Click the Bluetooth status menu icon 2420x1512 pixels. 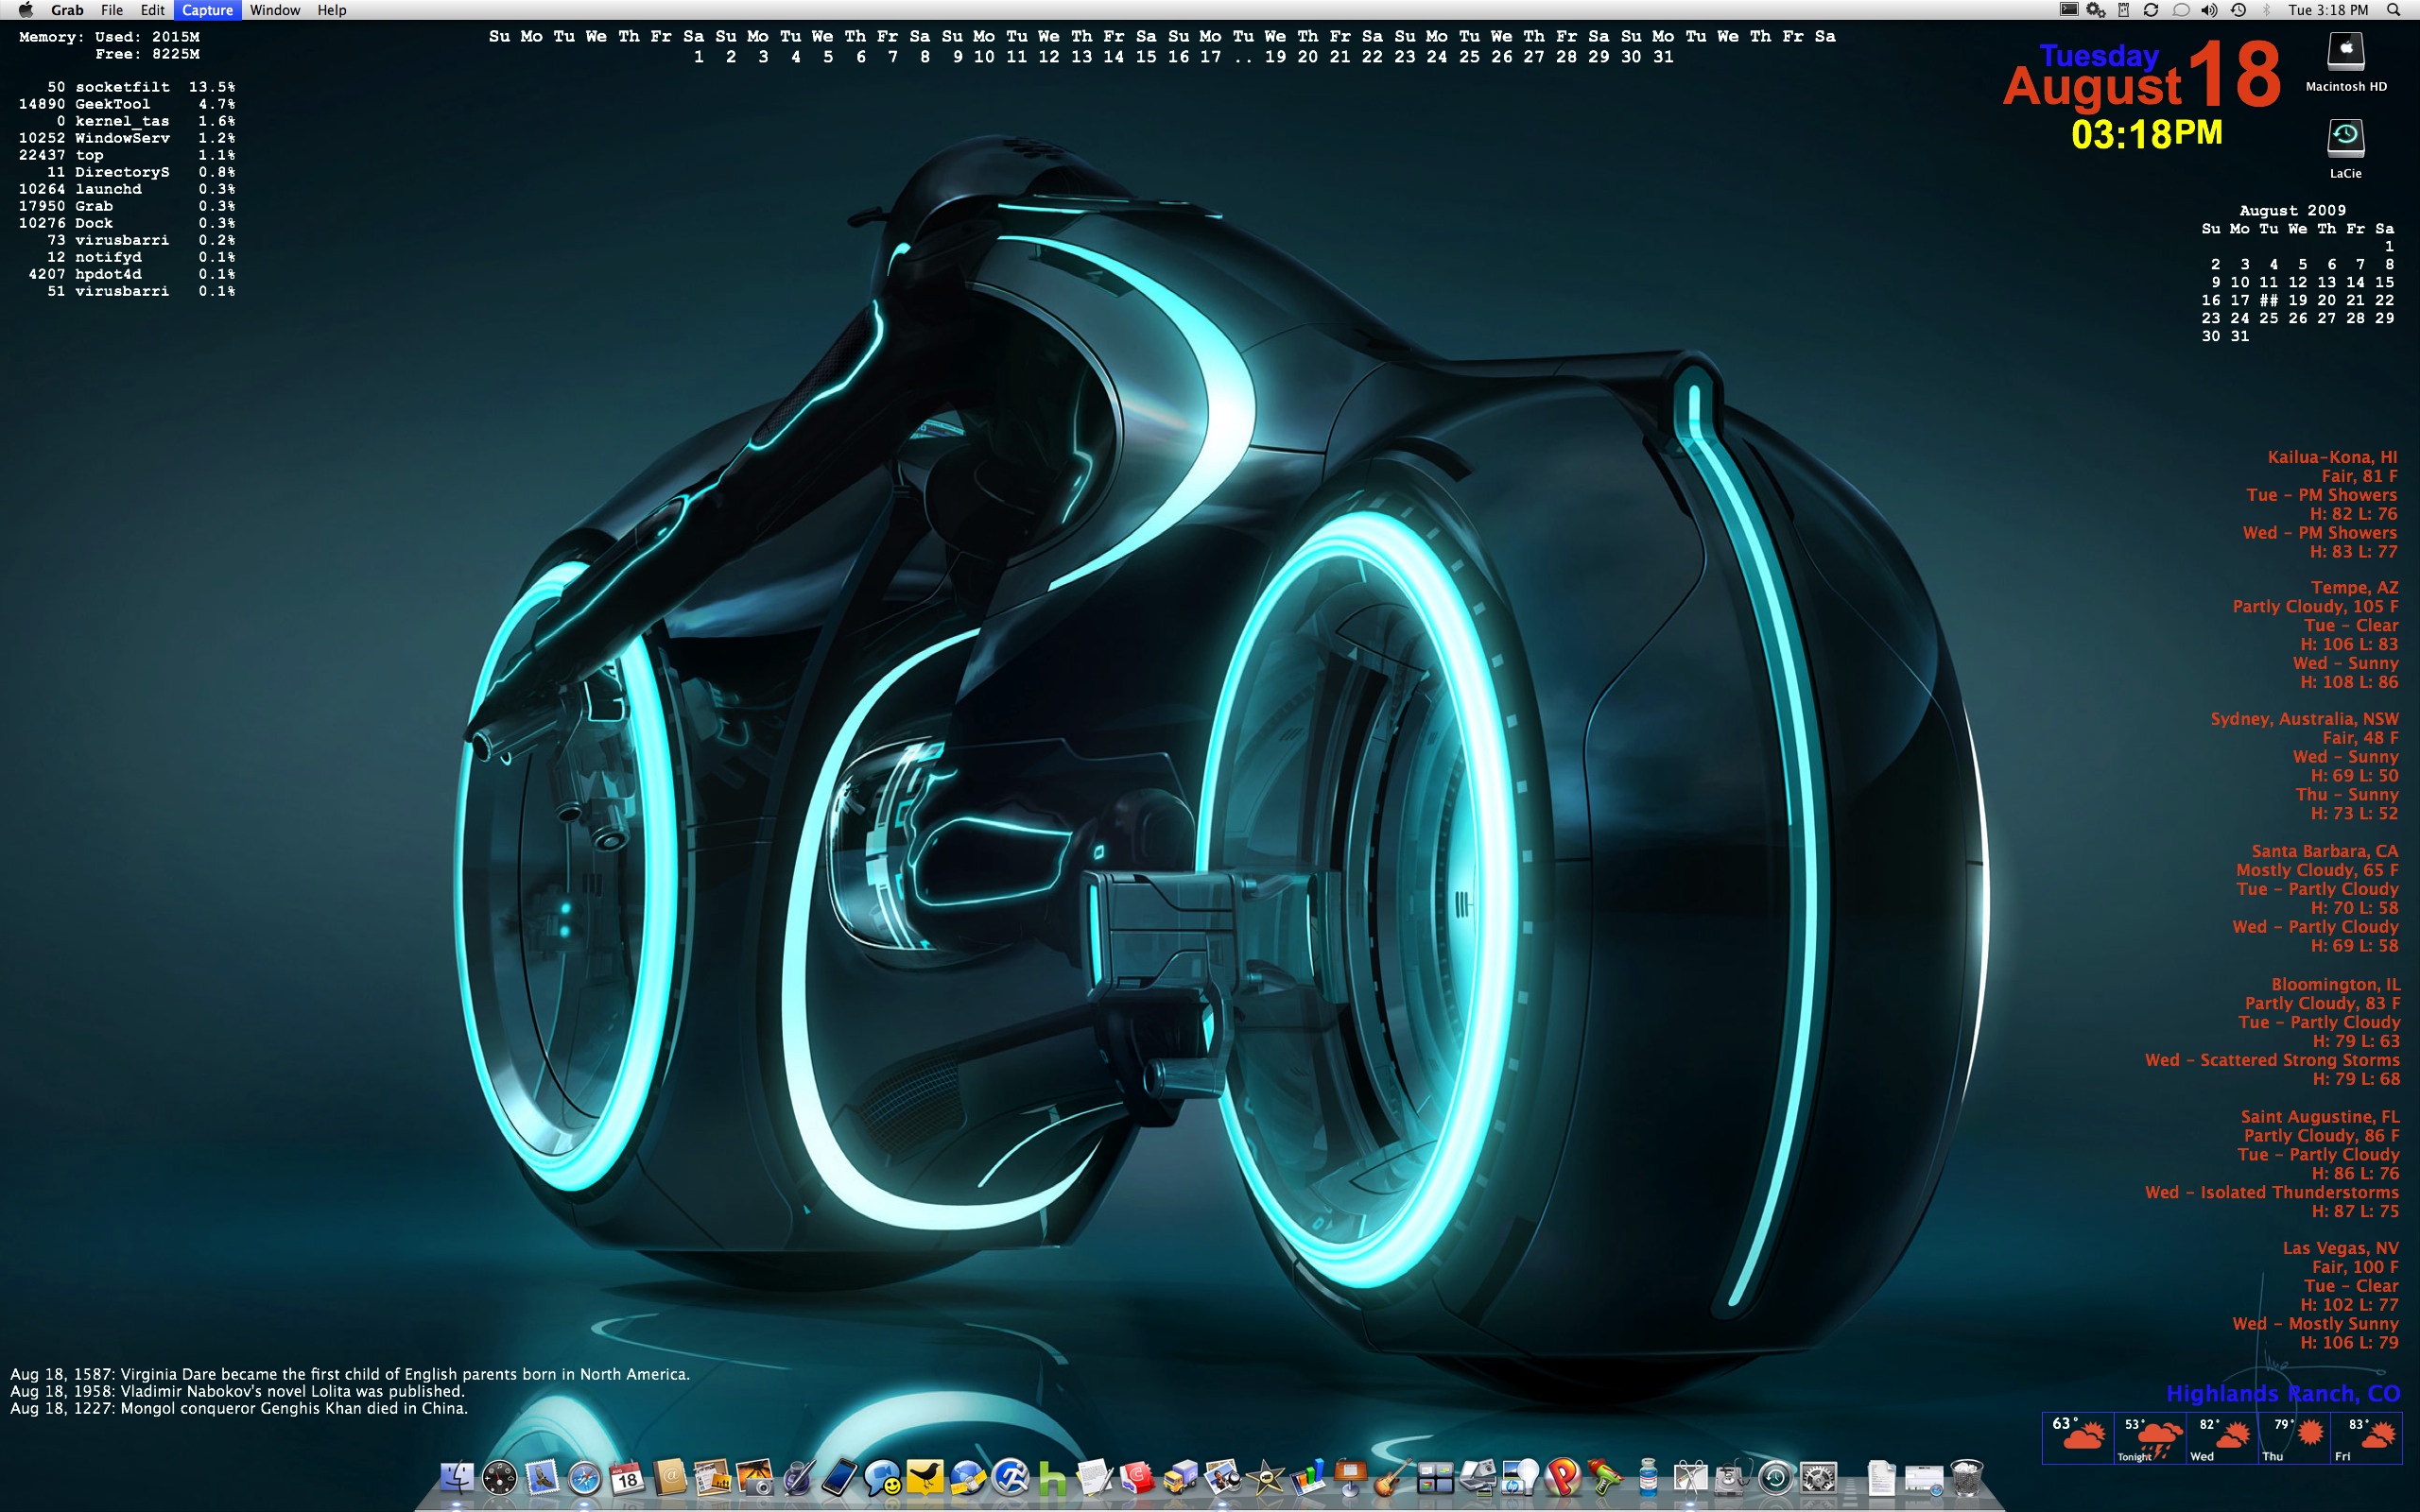2266,10
